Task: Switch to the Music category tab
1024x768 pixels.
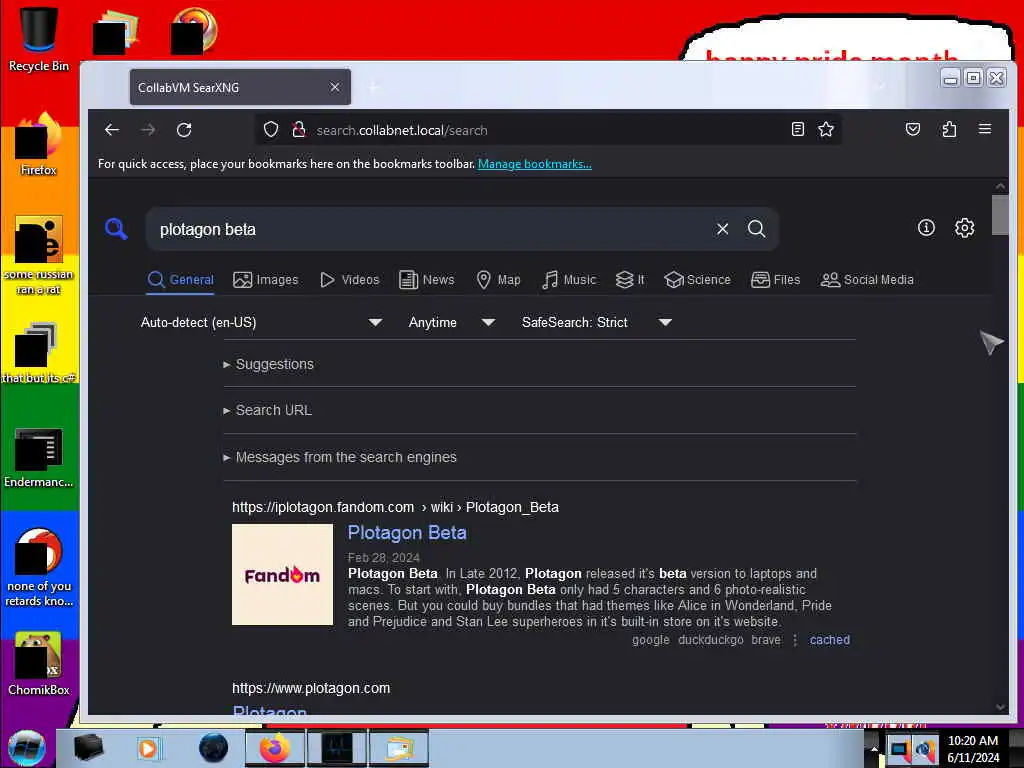Action: point(569,280)
